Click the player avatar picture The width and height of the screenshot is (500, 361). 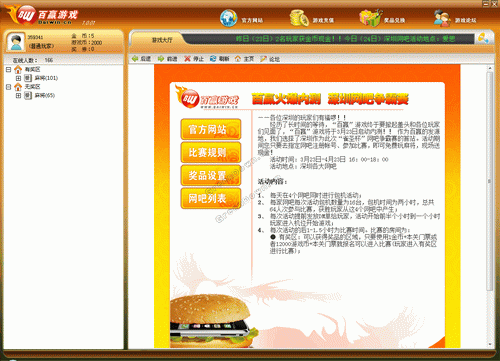click(x=16, y=42)
